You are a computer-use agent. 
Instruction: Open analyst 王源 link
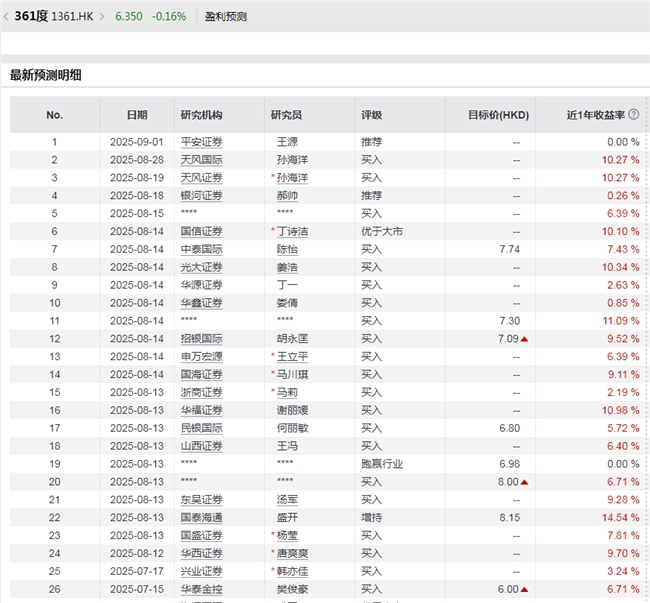click(287, 142)
